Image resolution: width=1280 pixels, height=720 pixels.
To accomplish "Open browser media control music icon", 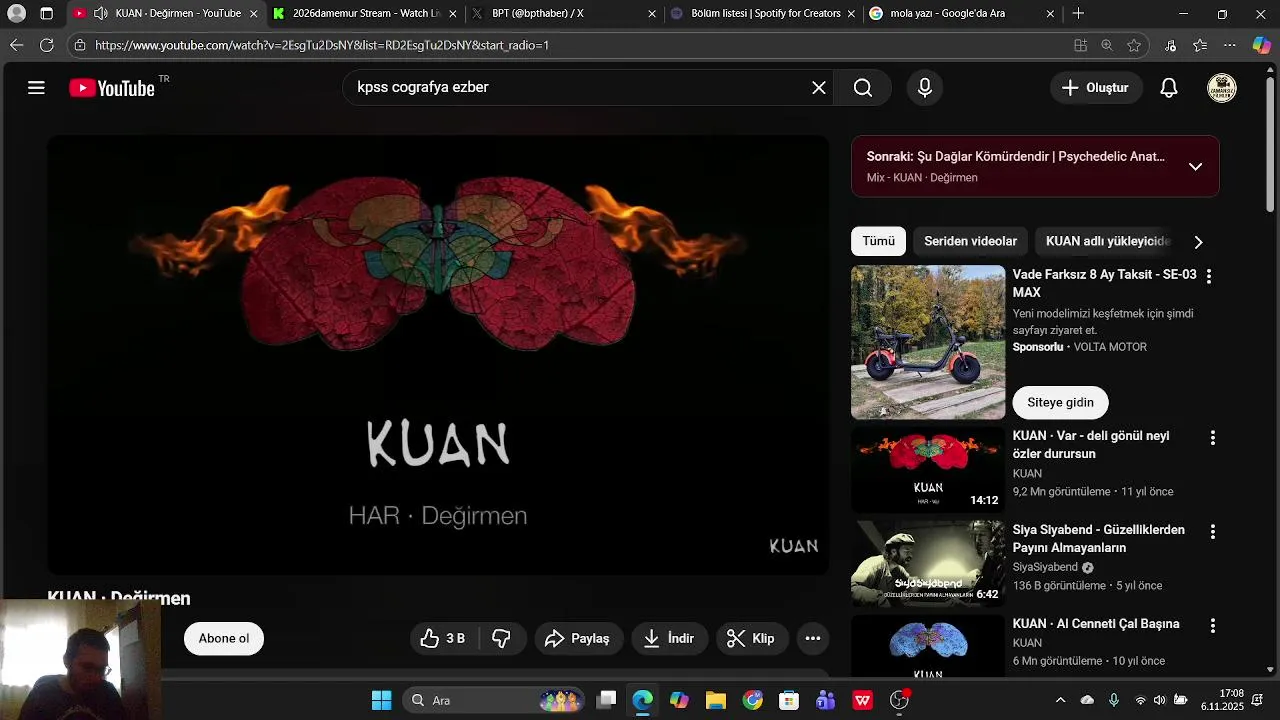I will click(x=1171, y=45).
